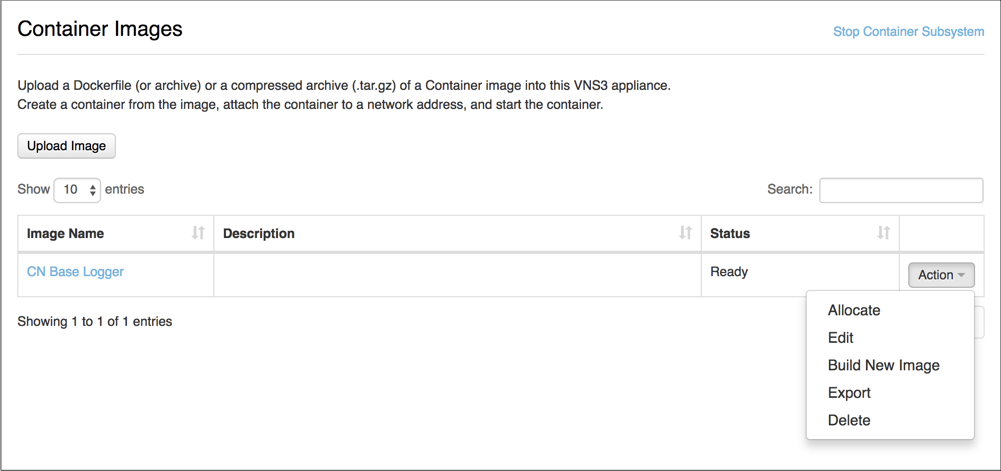Click the partially hidden pagination box behind menu

coord(979,322)
